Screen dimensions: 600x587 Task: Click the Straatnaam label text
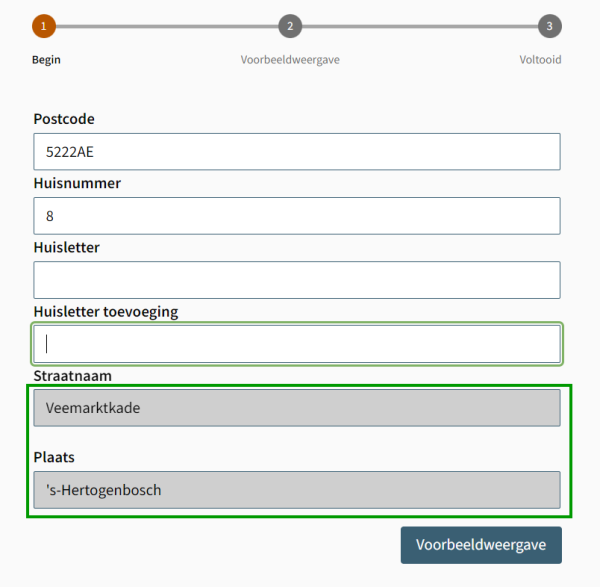click(x=72, y=376)
